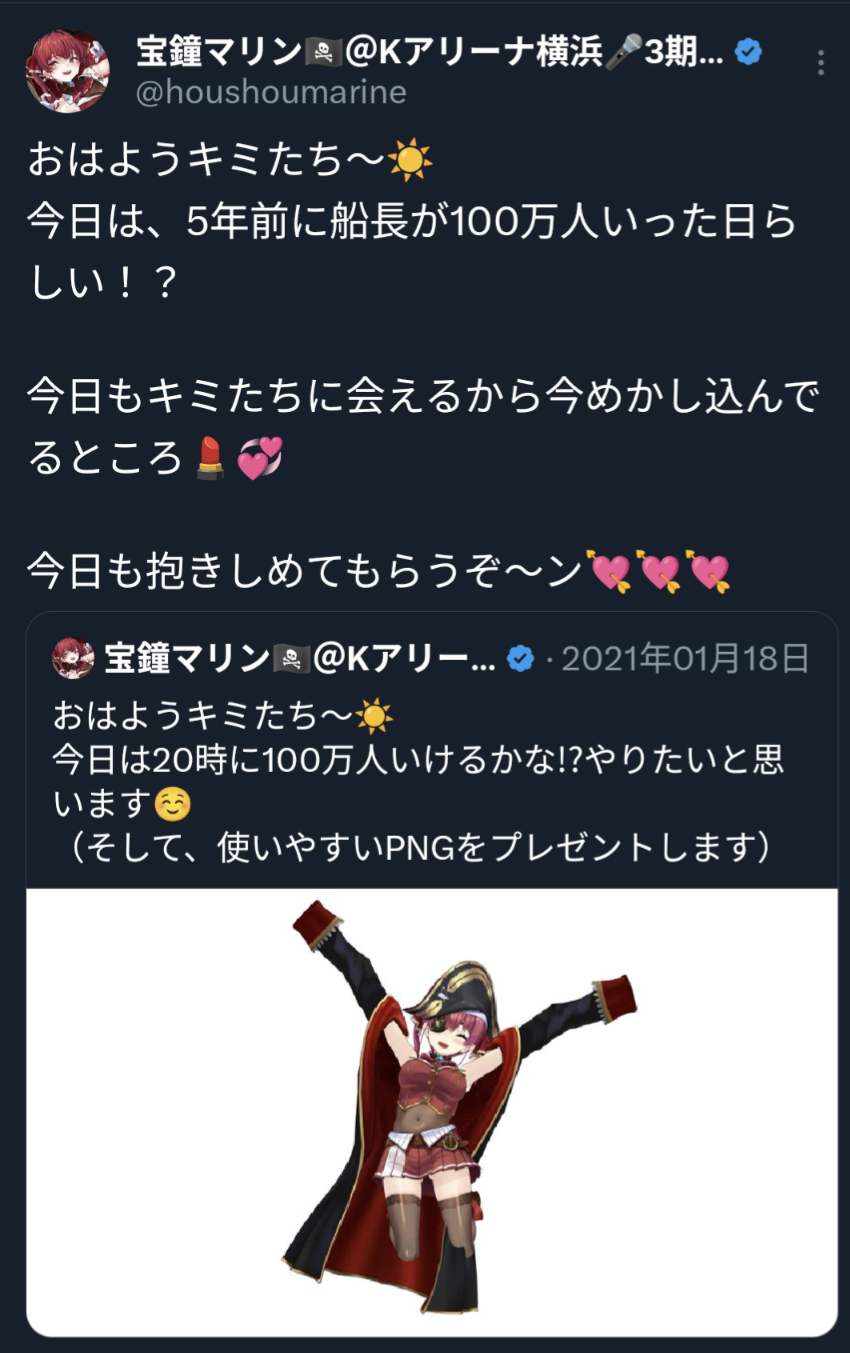The height and width of the screenshot is (1353, 850).
Task: Tap the verified badge in the quoted tweet
Action: (x=519, y=659)
